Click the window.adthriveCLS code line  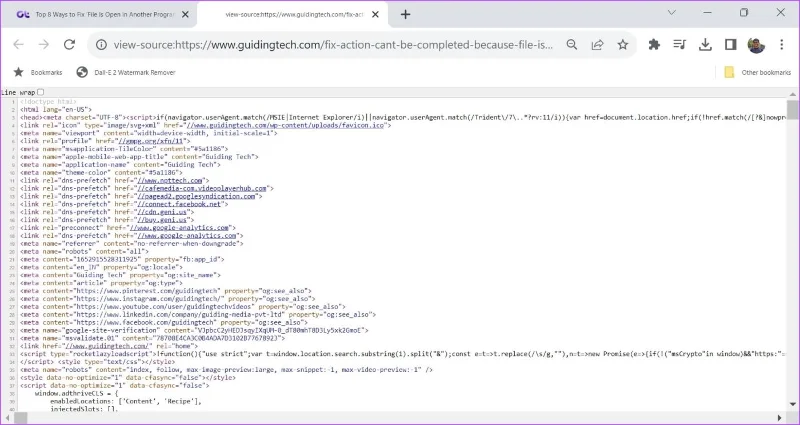tap(77, 393)
